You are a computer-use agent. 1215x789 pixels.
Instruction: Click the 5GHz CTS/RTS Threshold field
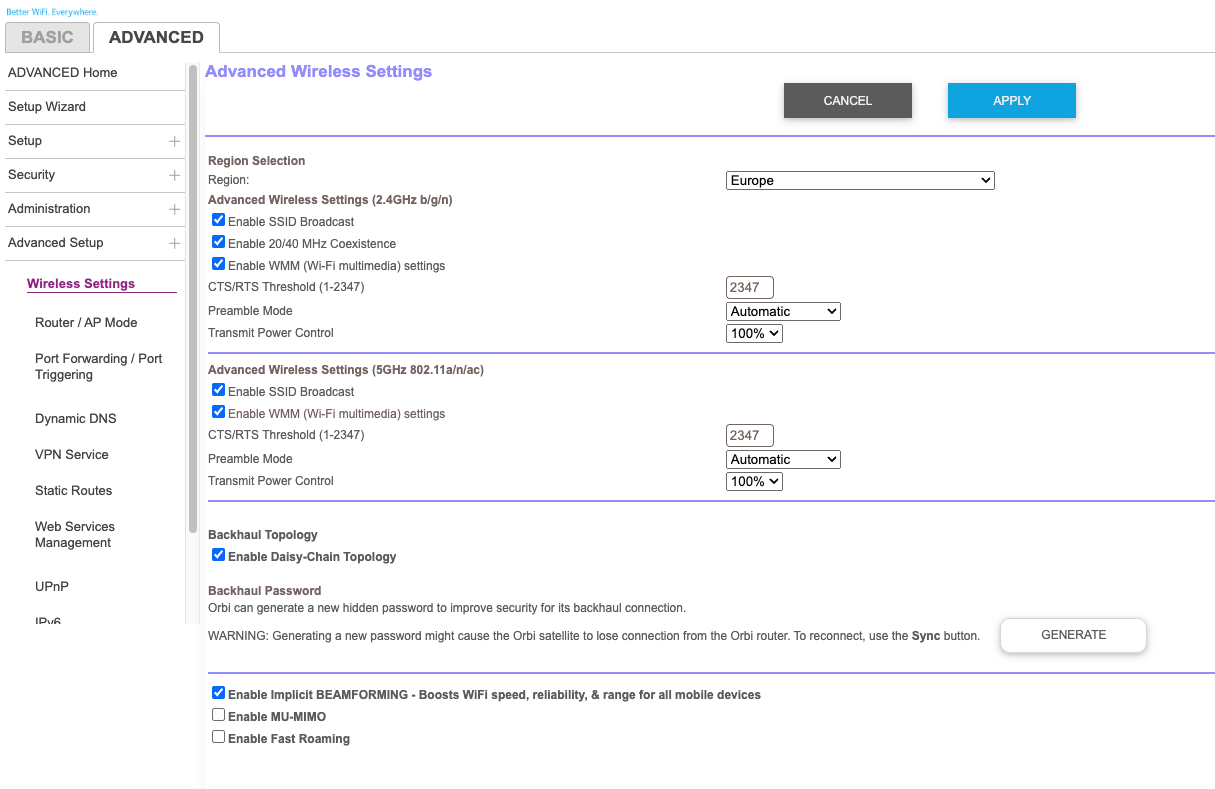coord(749,436)
